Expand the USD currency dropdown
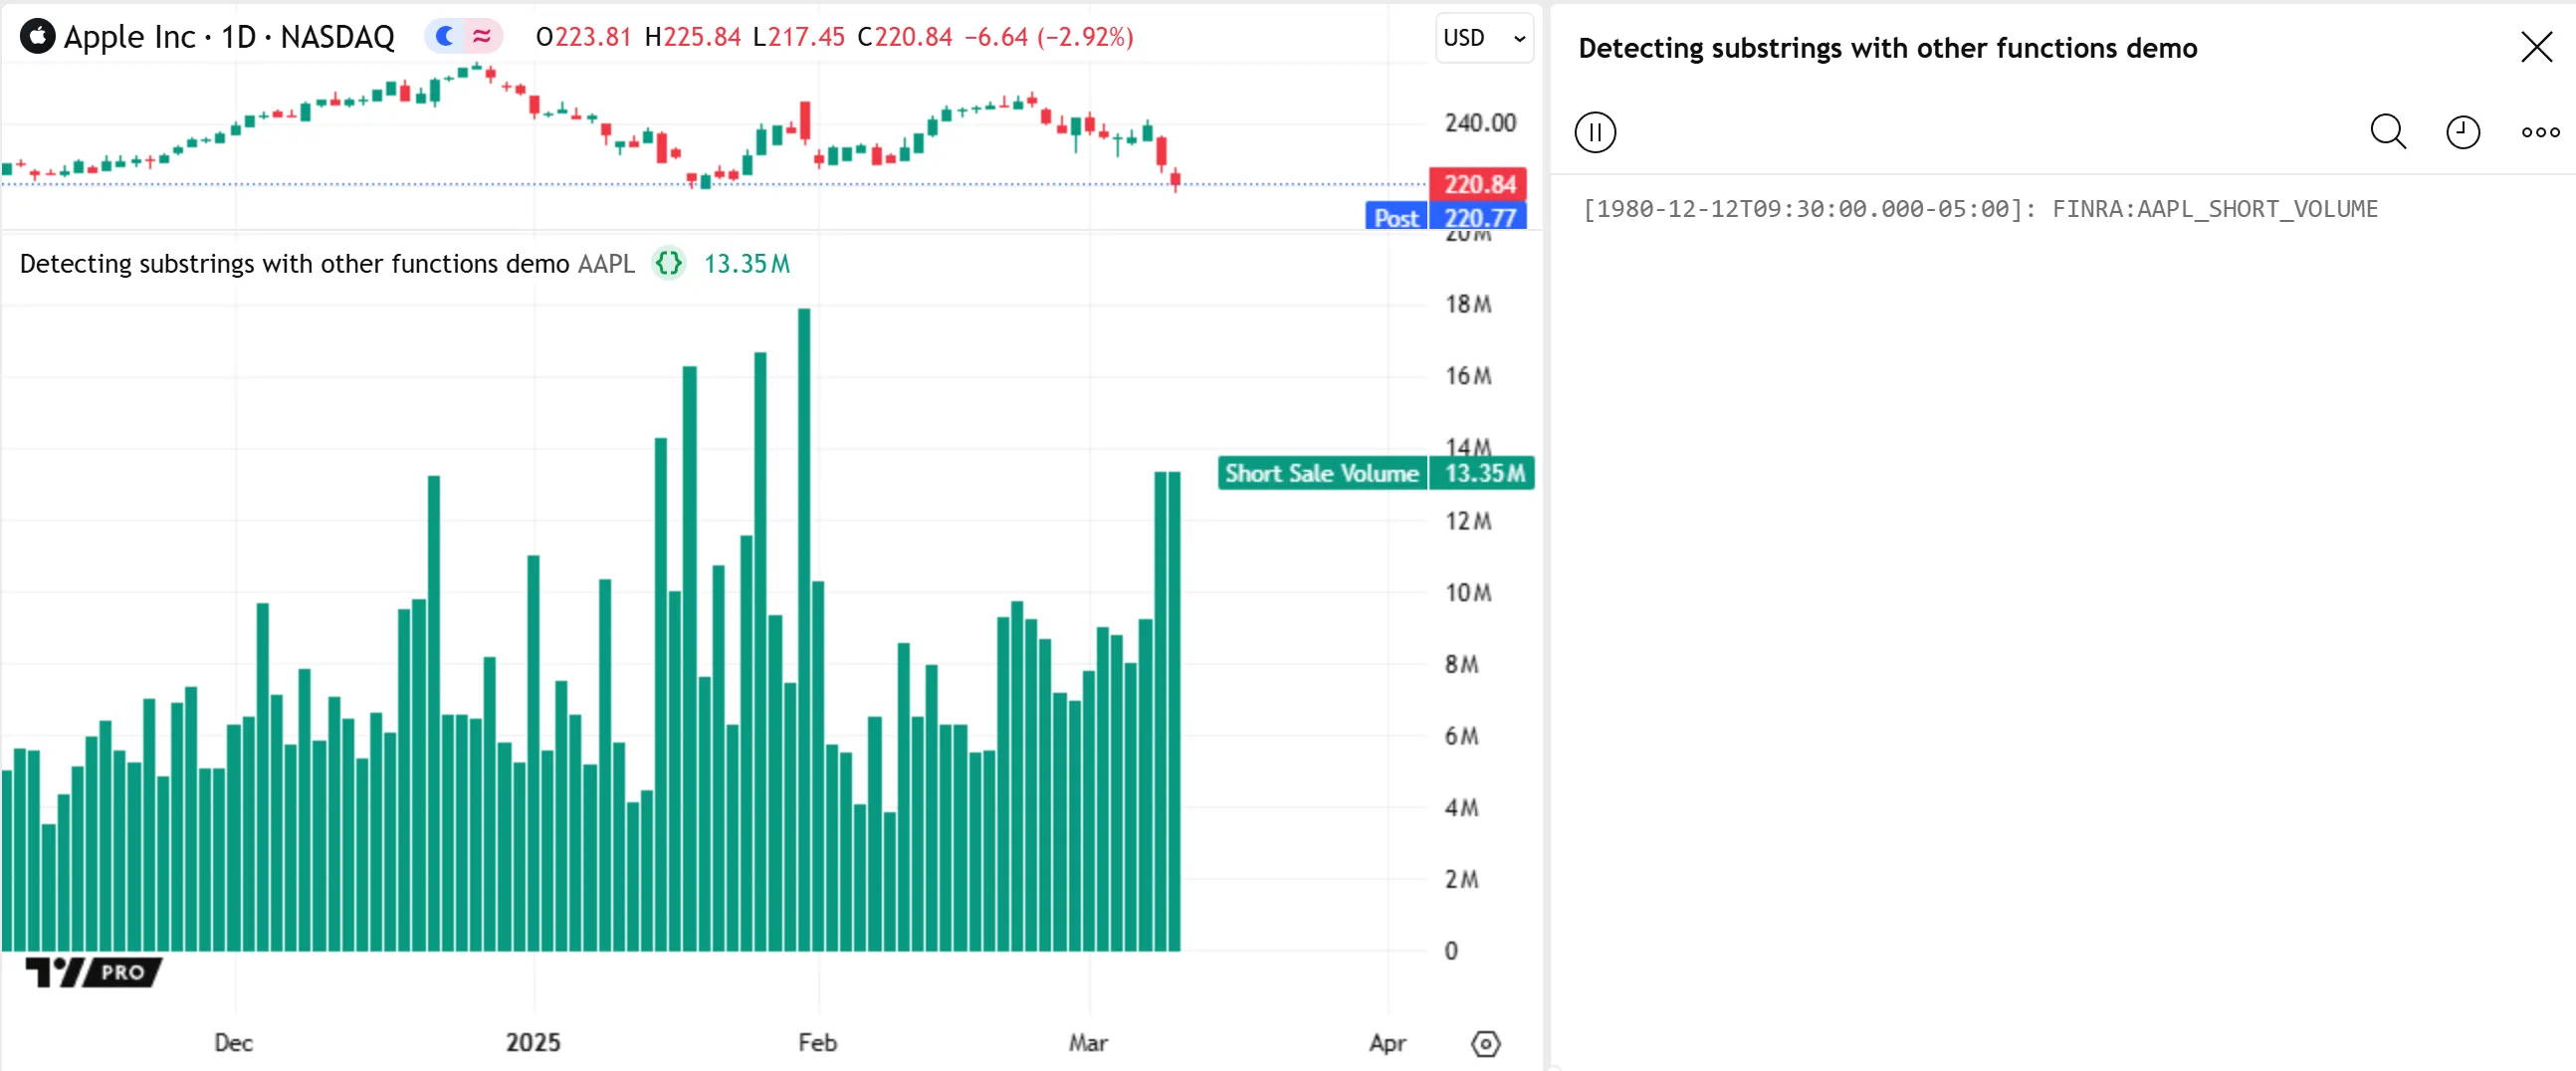This screenshot has height=1071, width=2576. click(1483, 38)
